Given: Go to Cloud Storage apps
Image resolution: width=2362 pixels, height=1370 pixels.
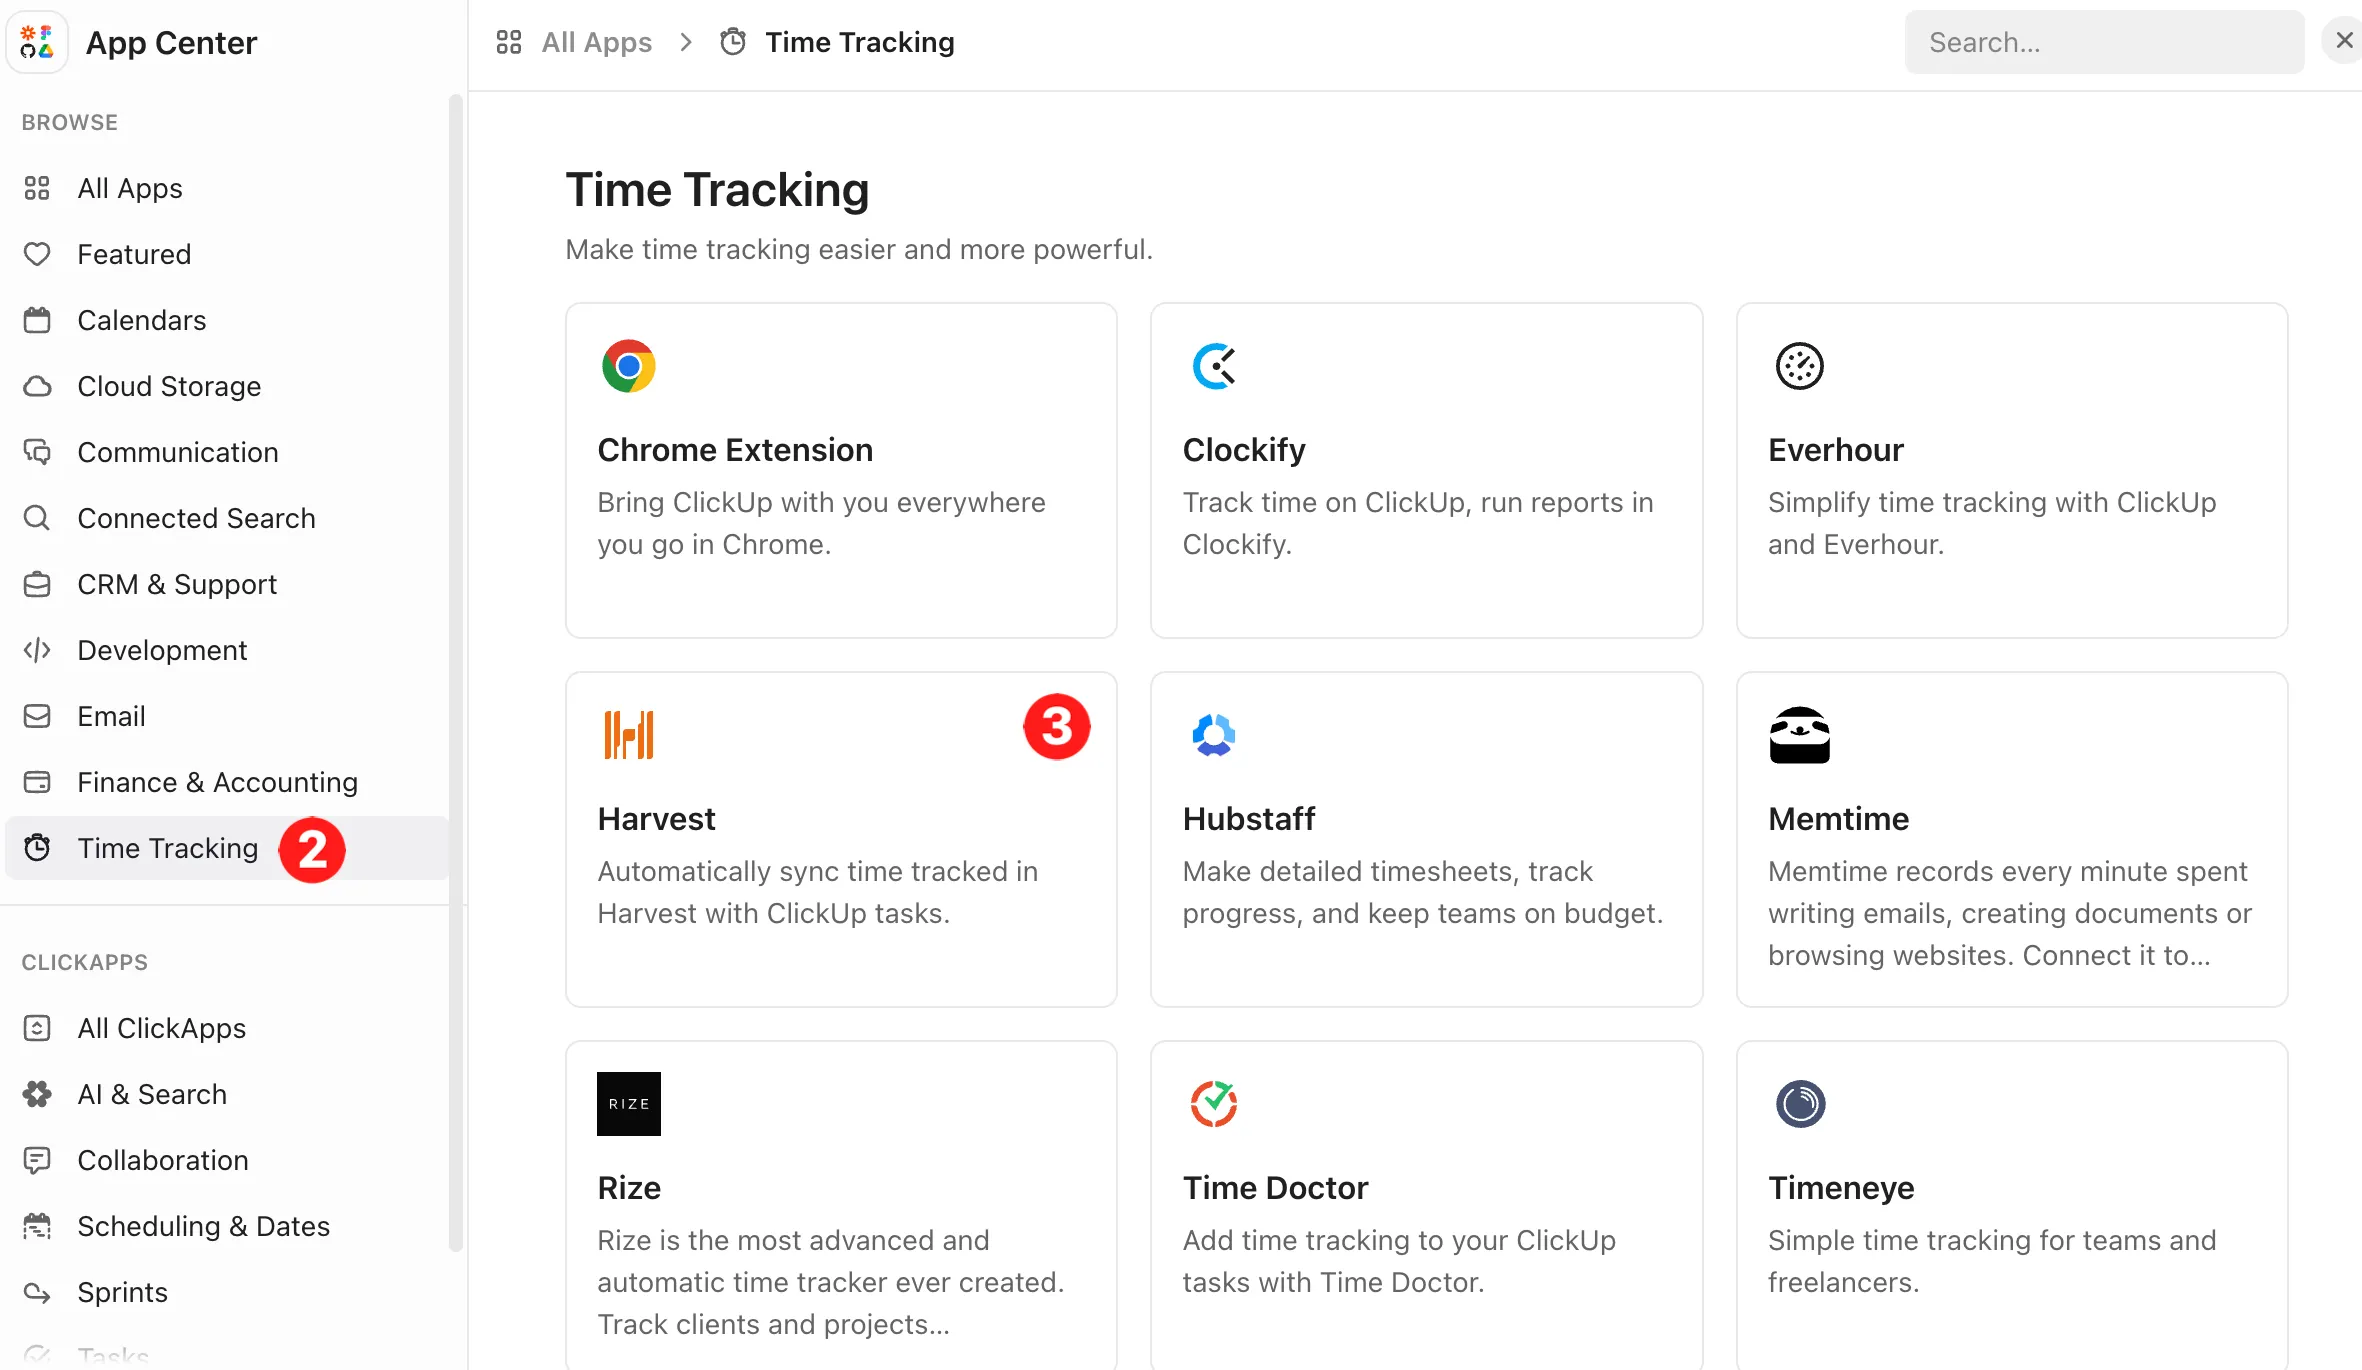Looking at the screenshot, I should click(169, 386).
